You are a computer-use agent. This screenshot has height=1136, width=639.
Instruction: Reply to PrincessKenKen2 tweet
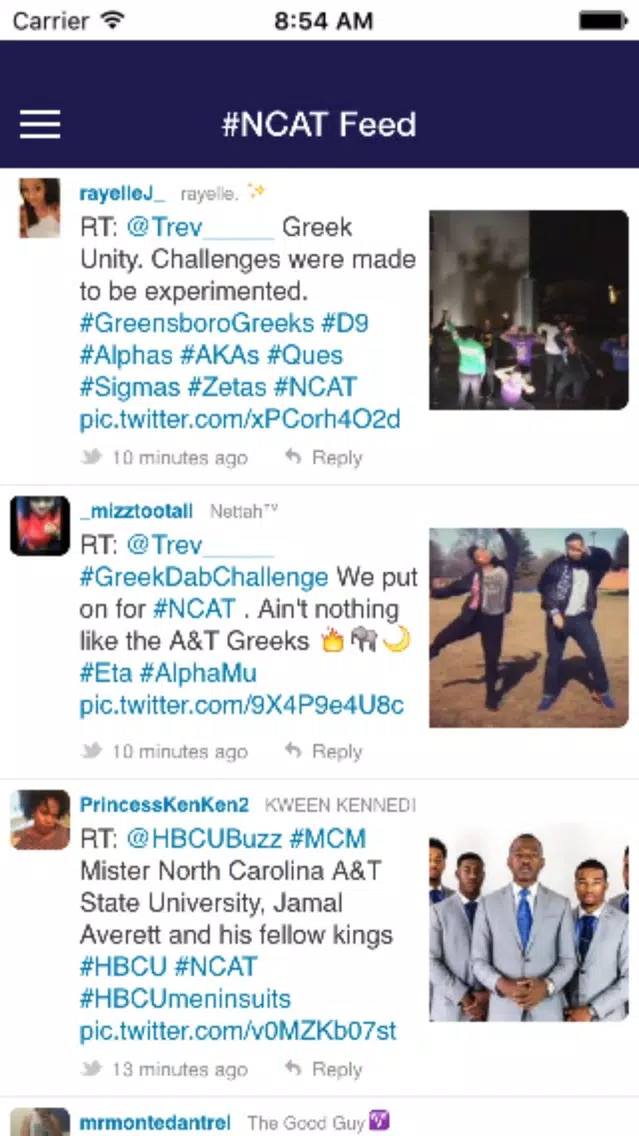point(323,1069)
